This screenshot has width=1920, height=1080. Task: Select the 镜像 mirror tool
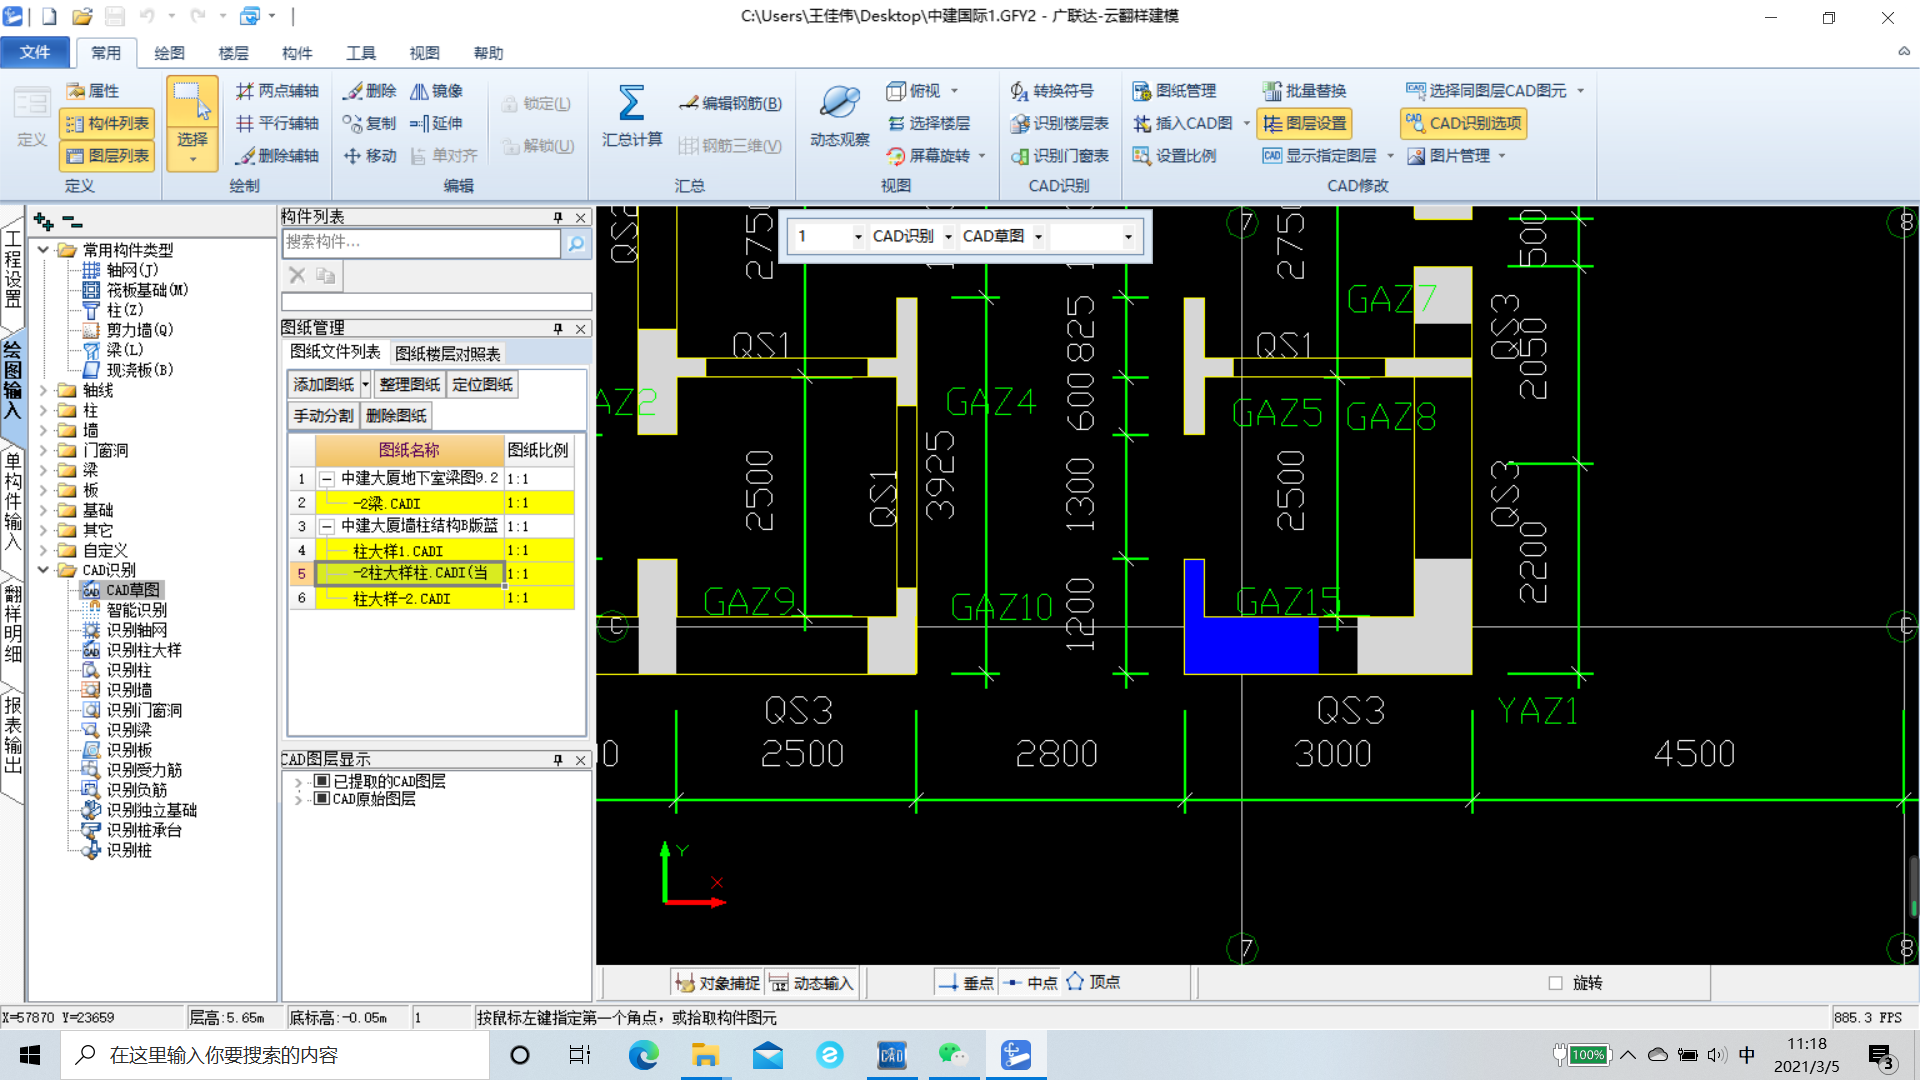pos(437,91)
